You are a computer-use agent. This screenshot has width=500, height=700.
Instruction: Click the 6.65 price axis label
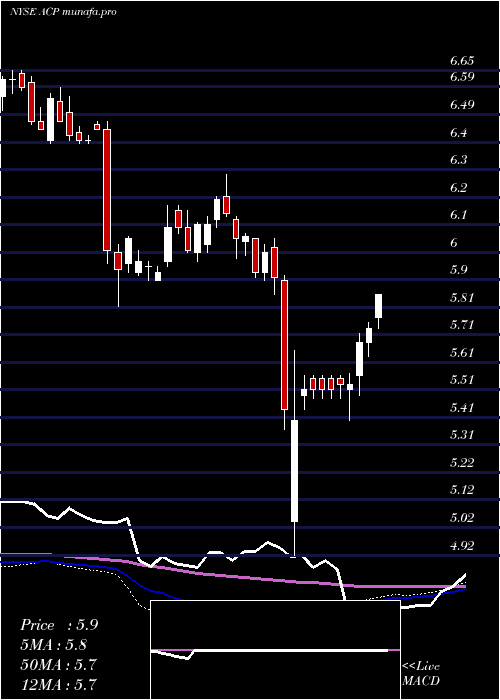[462, 61]
